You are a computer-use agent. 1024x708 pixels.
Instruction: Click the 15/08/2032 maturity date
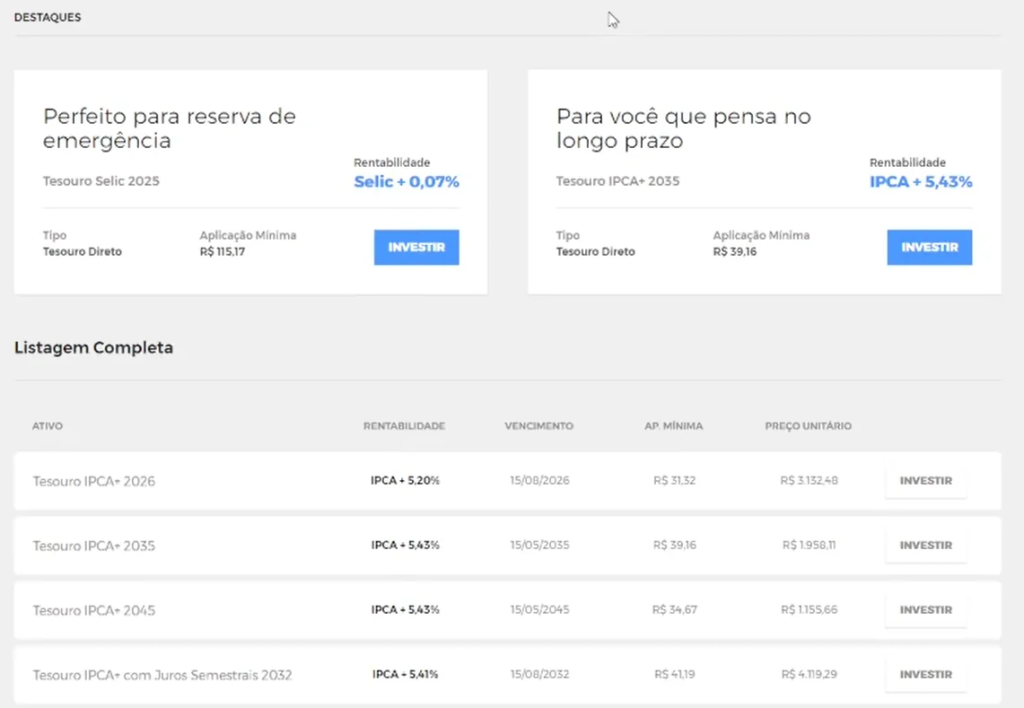(x=539, y=674)
